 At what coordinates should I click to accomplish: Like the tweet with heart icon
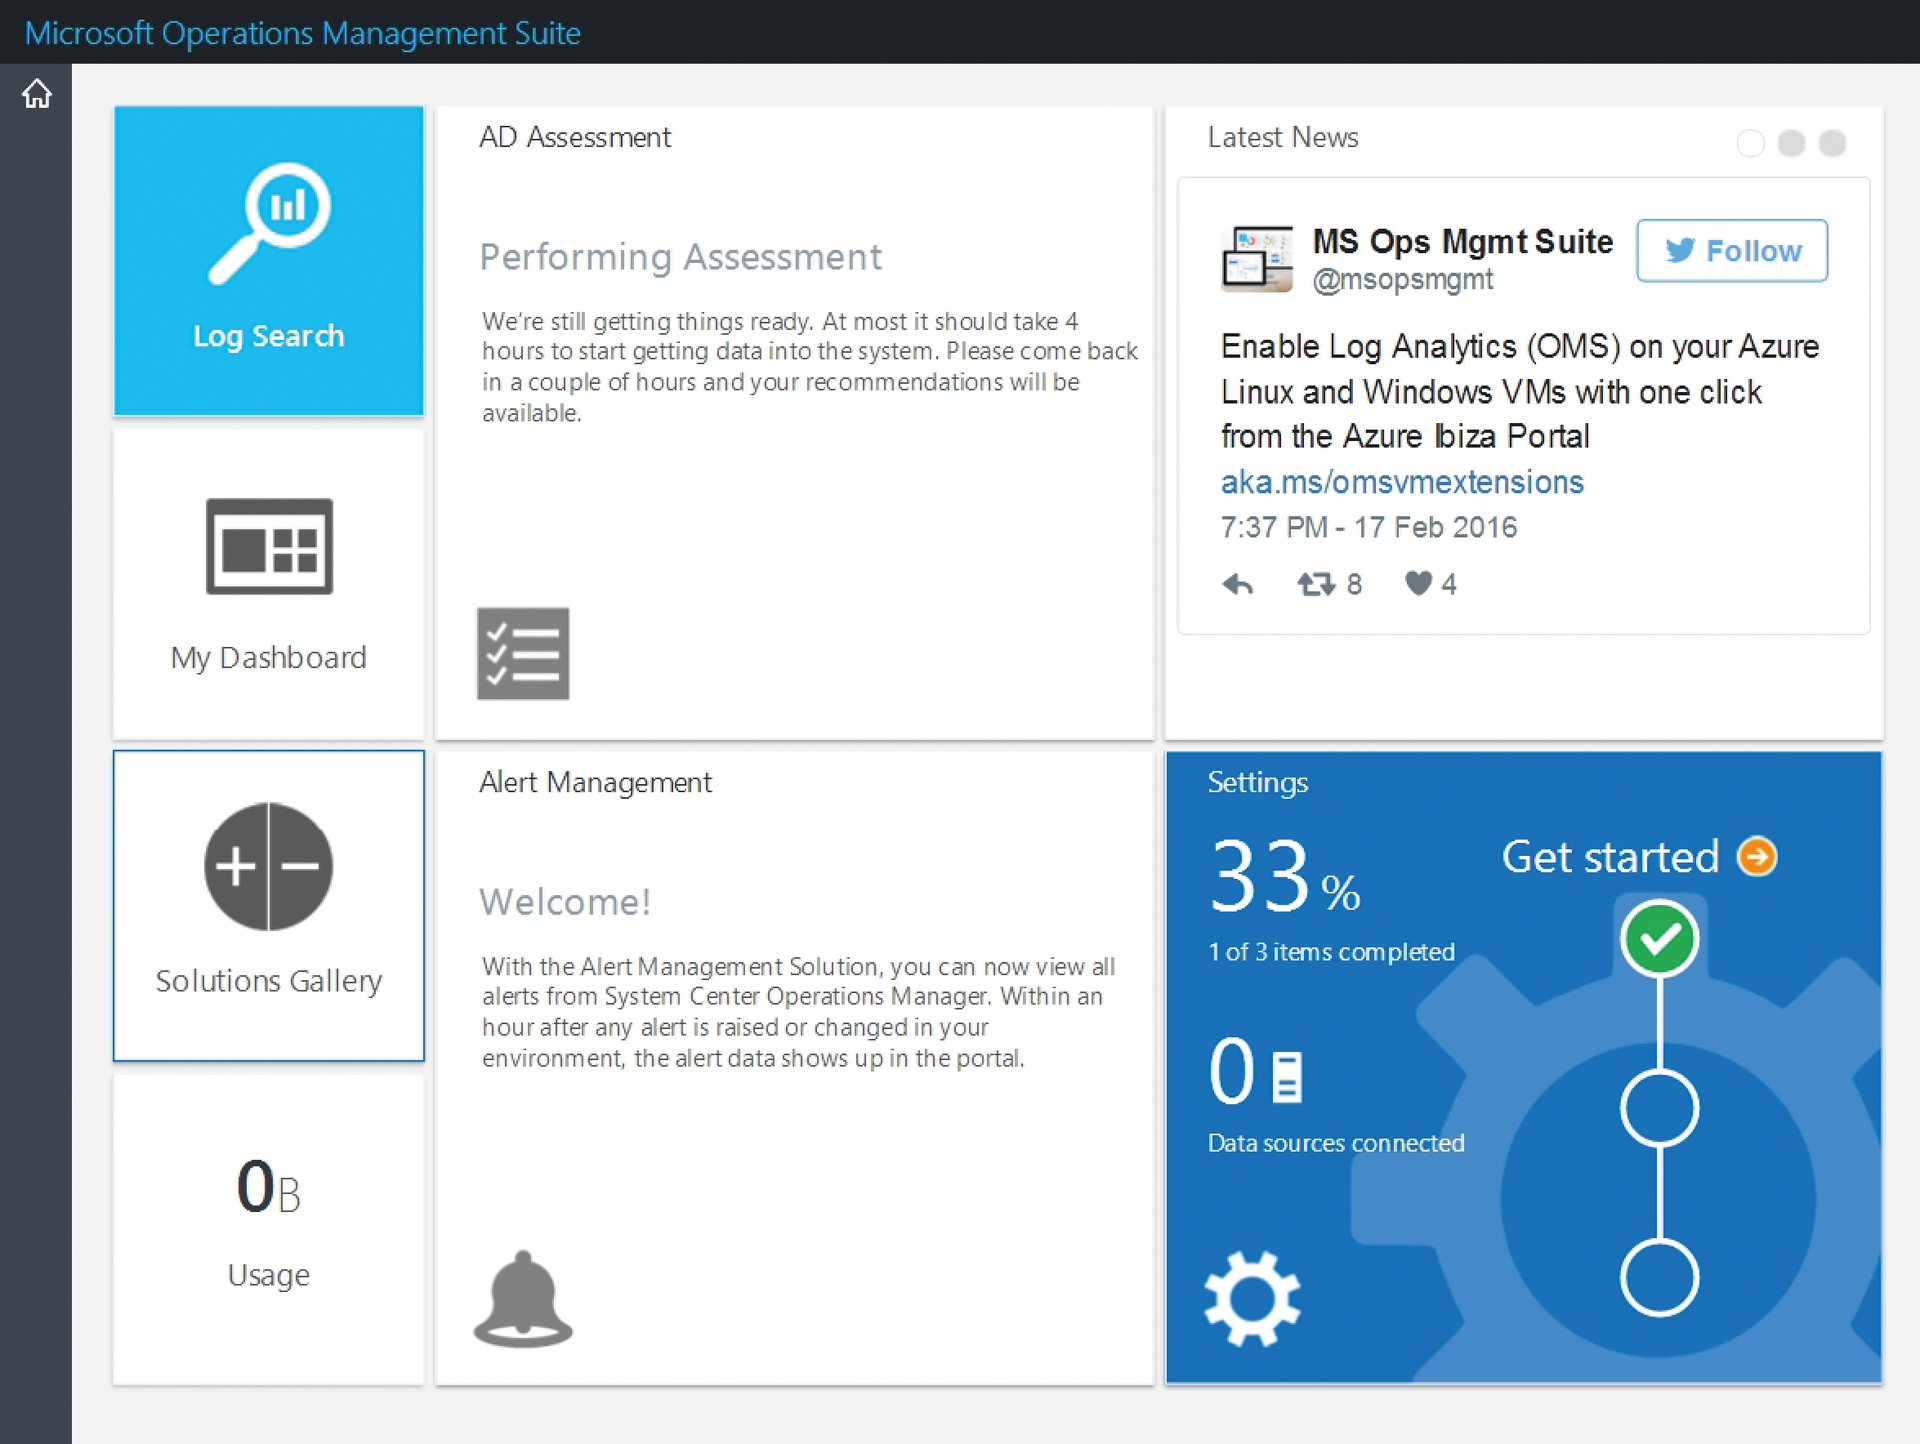[1418, 583]
